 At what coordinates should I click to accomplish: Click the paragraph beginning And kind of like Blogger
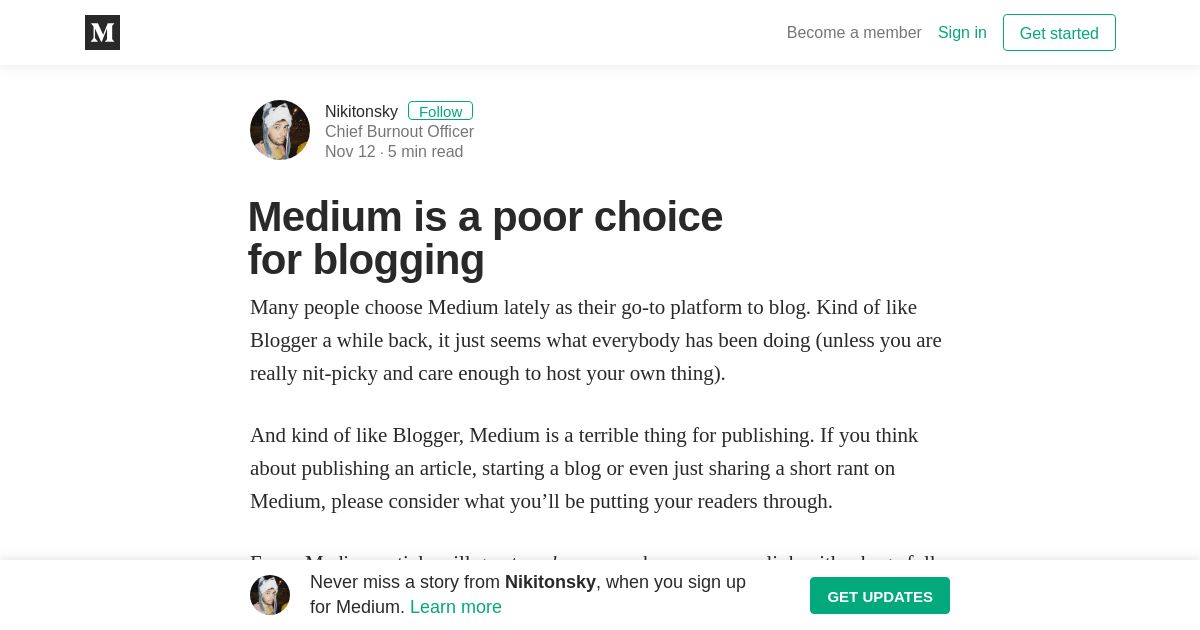(x=584, y=468)
